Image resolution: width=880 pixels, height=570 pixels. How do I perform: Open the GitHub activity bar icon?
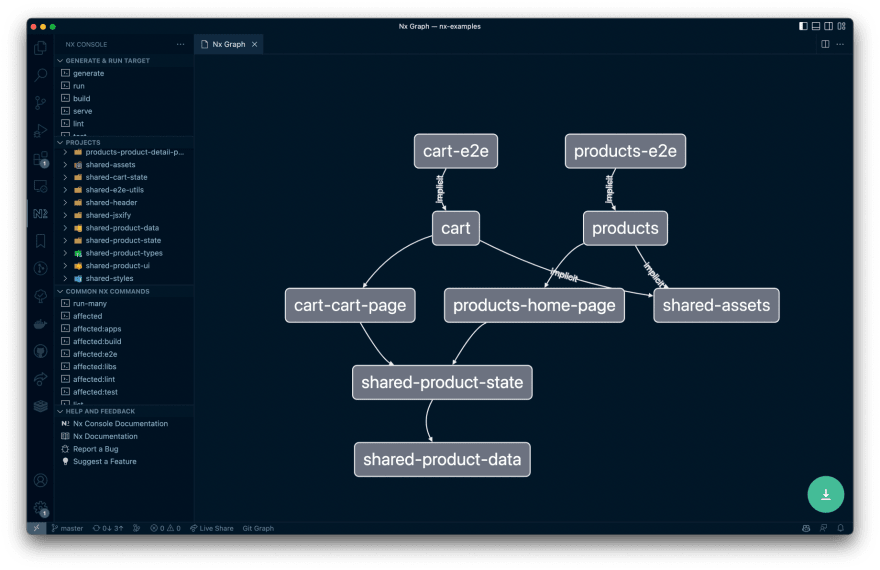[40, 351]
